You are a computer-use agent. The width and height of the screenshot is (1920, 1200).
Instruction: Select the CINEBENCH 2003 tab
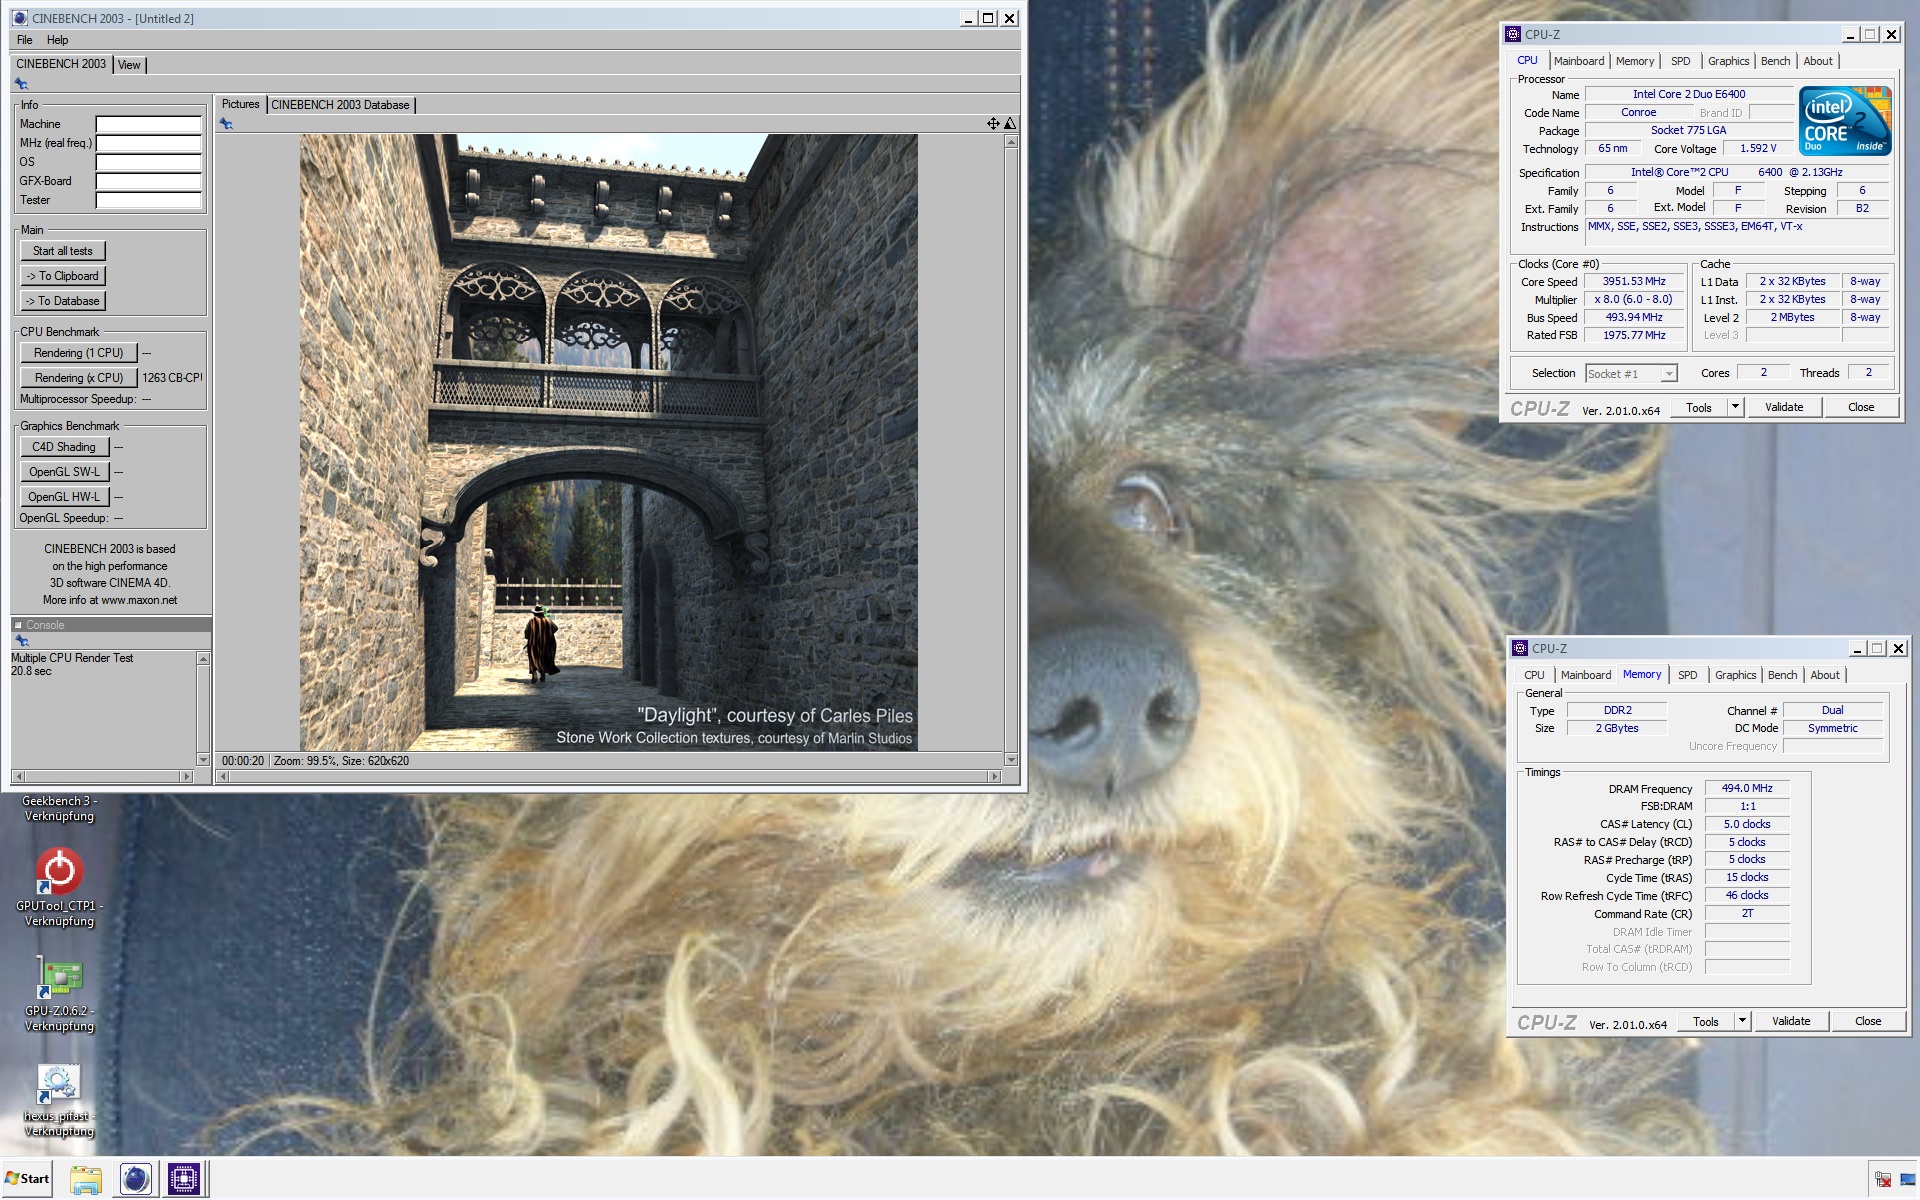61,64
